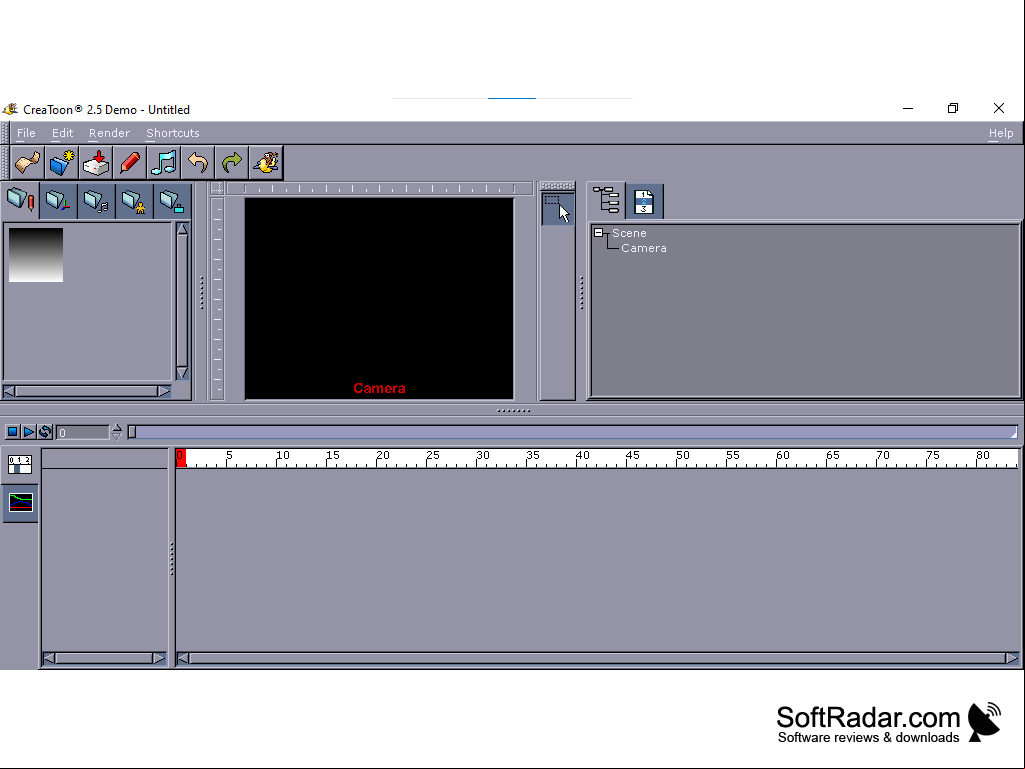
Task: Click the Stop playback button
Action: [x=12, y=432]
